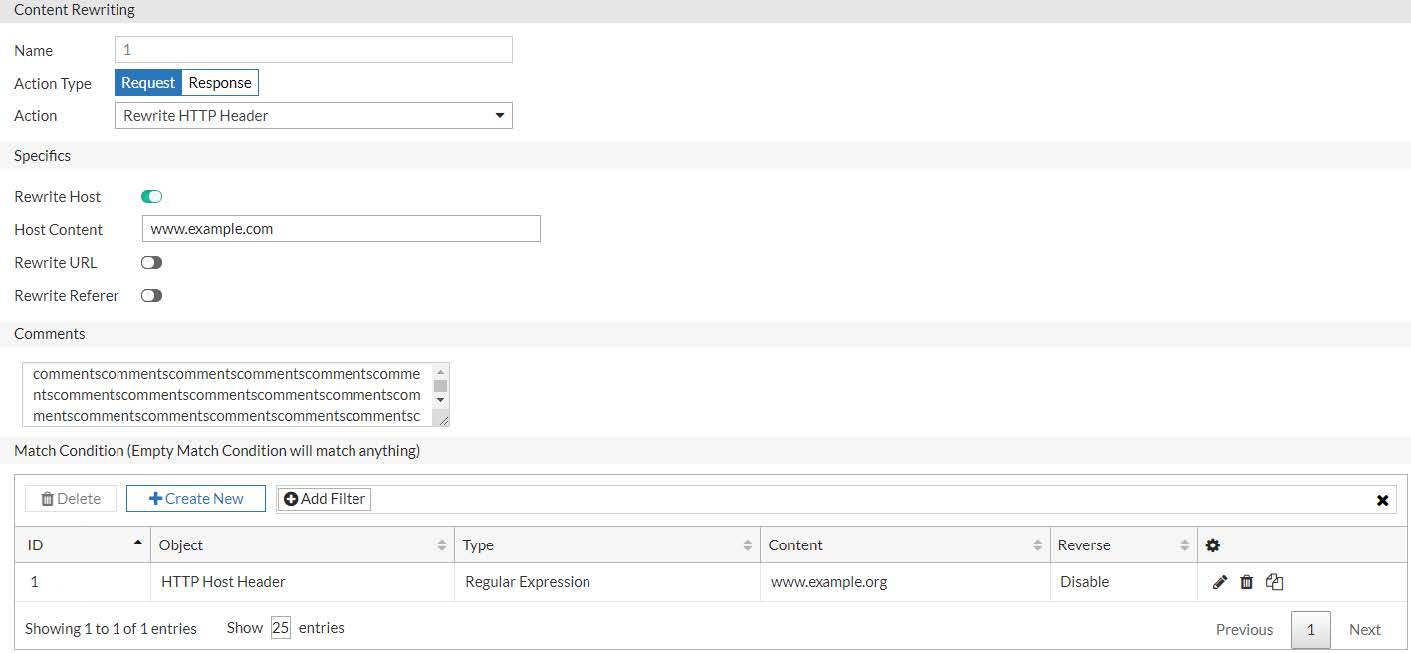Click the trash icon on Delete button
Viewport: 1411px width, 653px height.
tap(47, 498)
